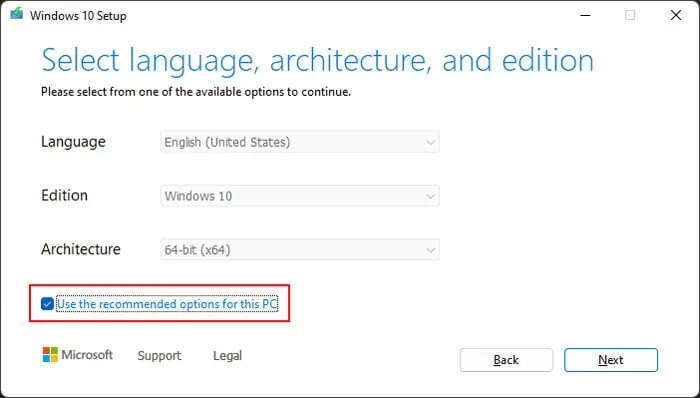
Task: Minimize the Windows 10 Setup window
Action: click(x=585, y=15)
